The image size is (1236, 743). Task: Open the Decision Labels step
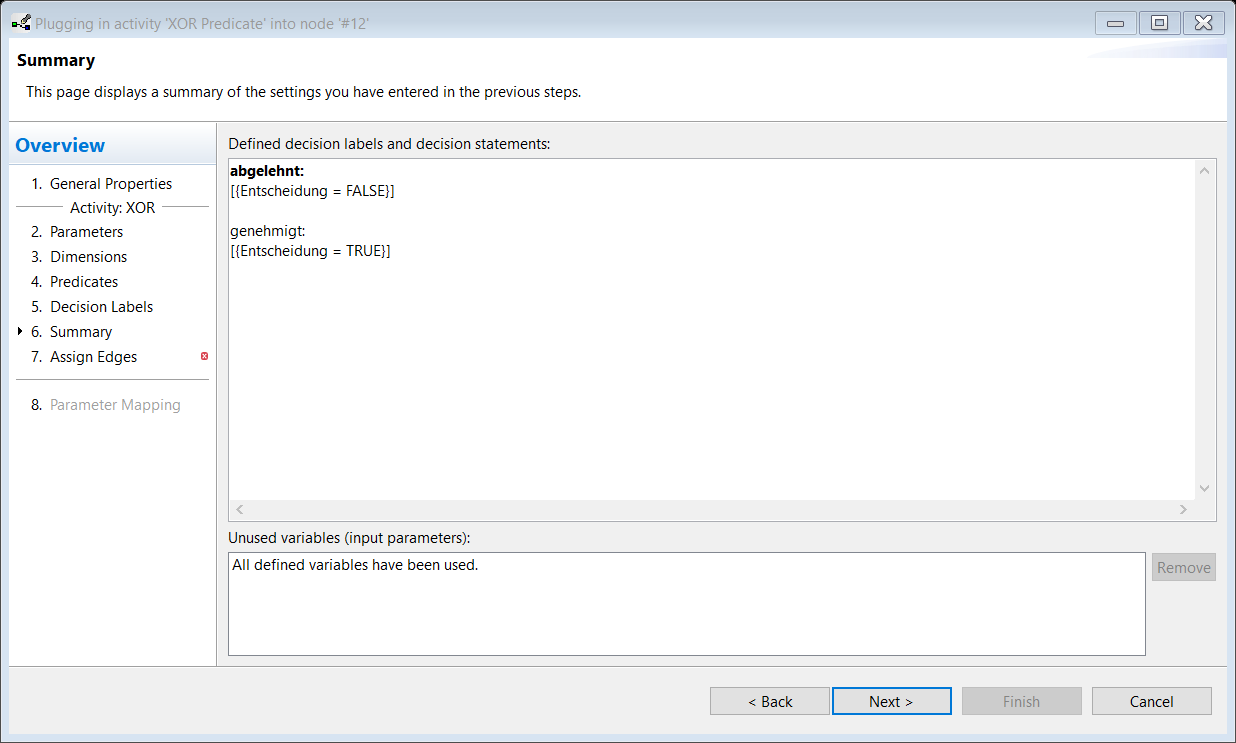coord(92,307)
